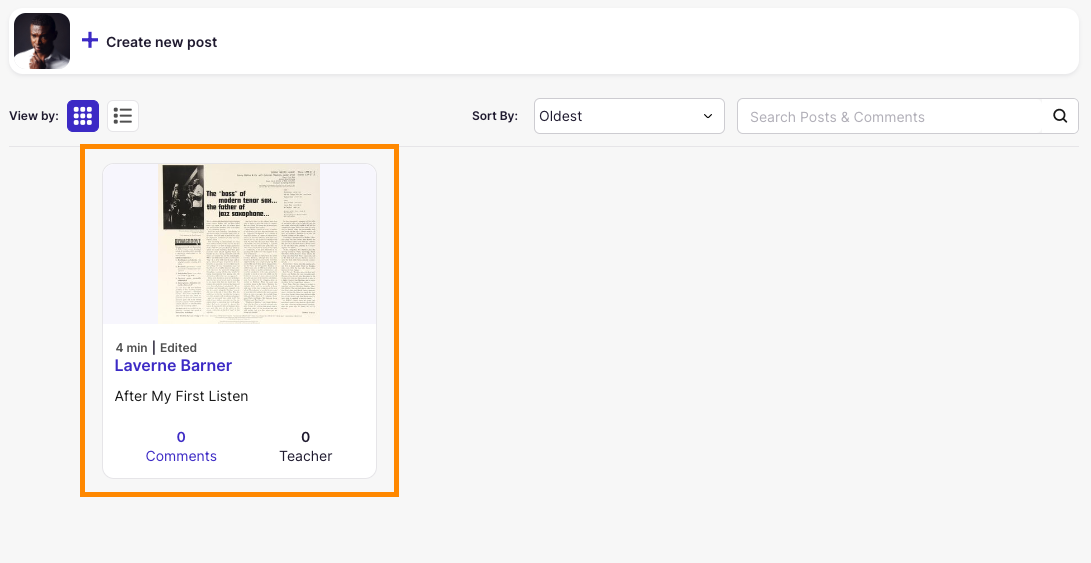The image size is (1091, 563).
Task: Click the magnifying glass search icon
Action: [1060, 116]
